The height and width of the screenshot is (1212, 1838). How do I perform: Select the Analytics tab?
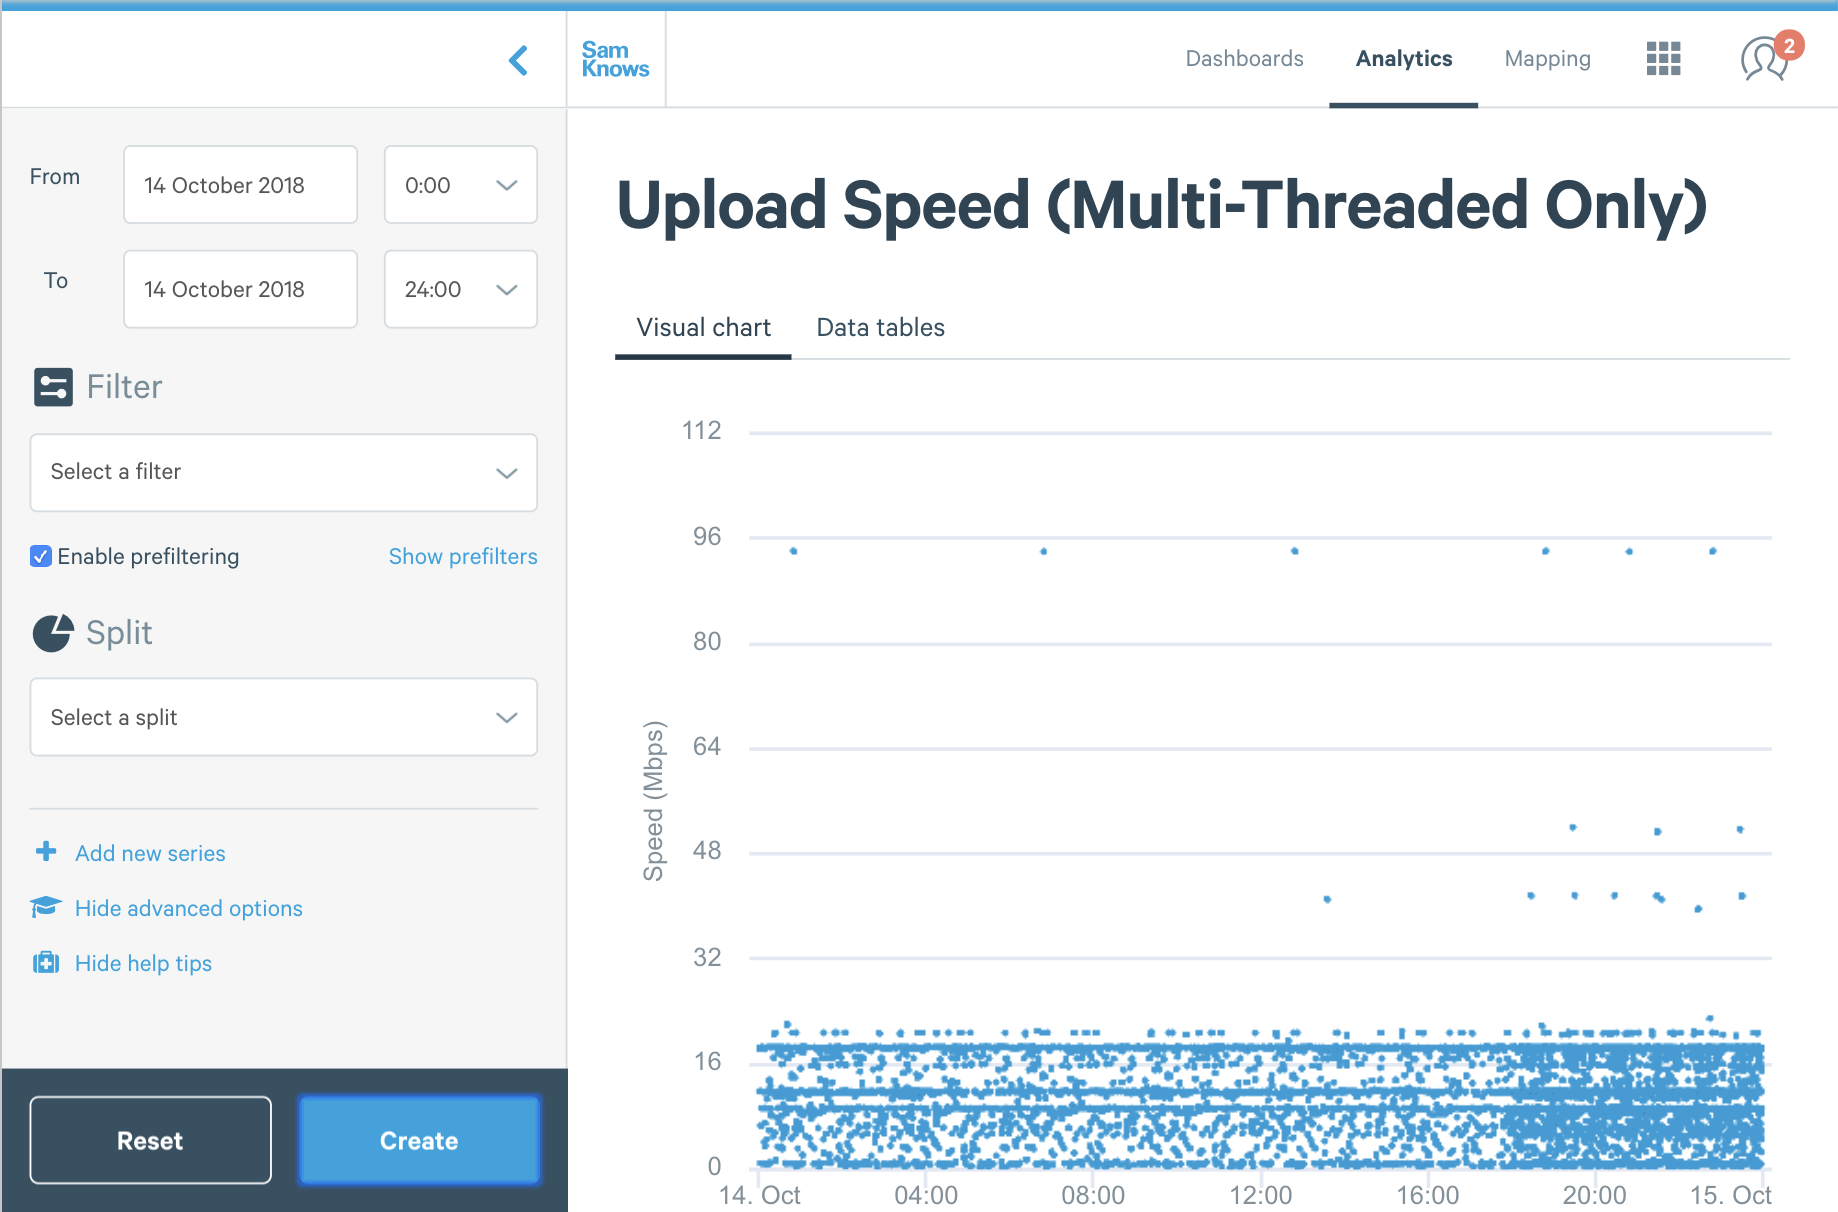point(1404,59)
